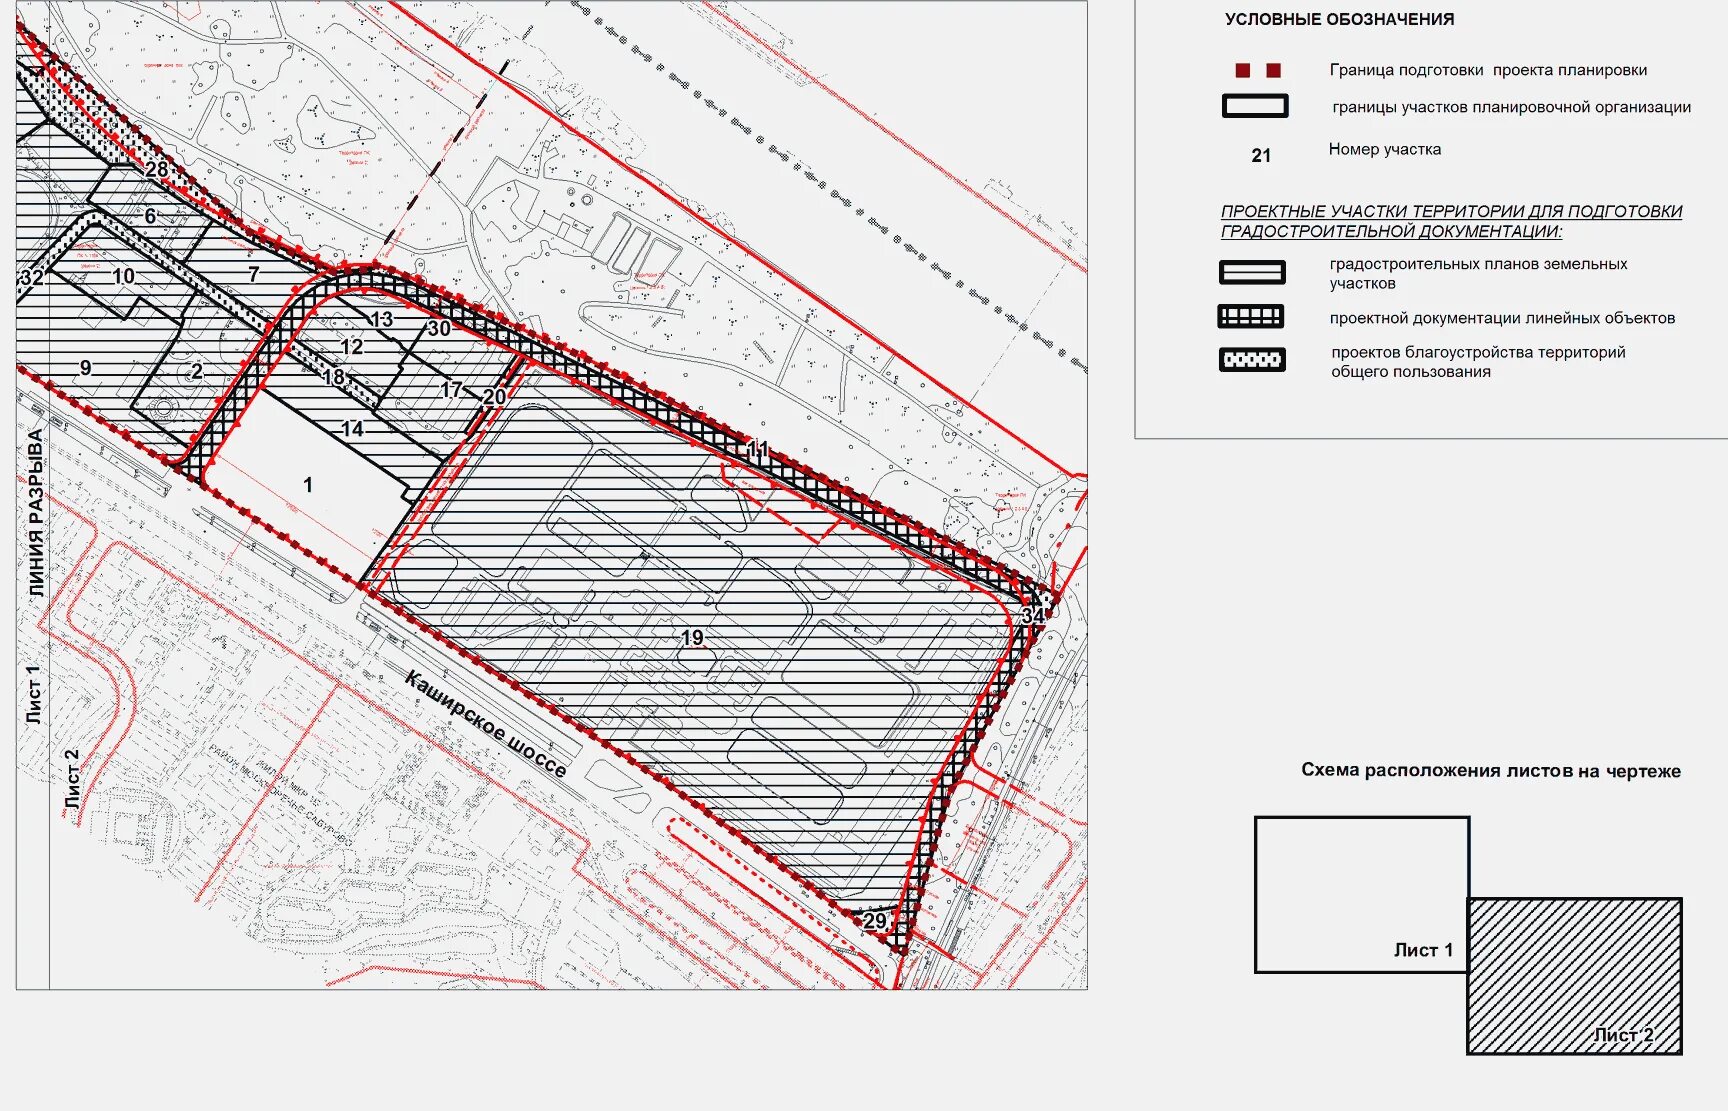This screenshot has width=1728, height=1111.
Task: Click the dotted landscaping projects legend symbol
Action: tap(1252, 360)
